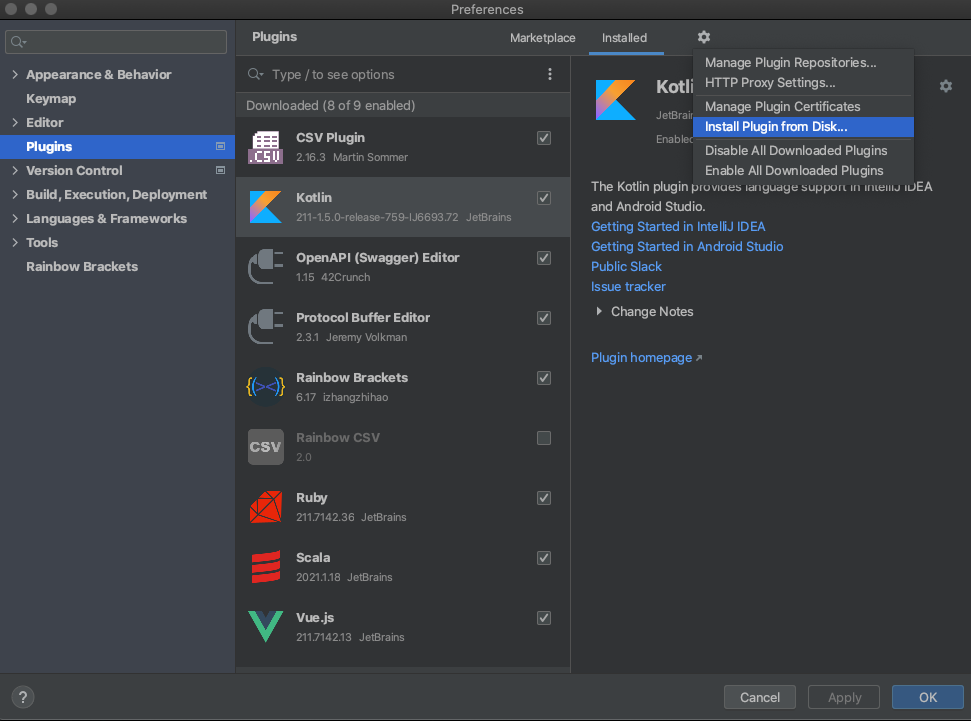This screenshot has height=721, width=971.
Task: Click the Plugin homepage external arrow icon
Action: coord(699,358)
